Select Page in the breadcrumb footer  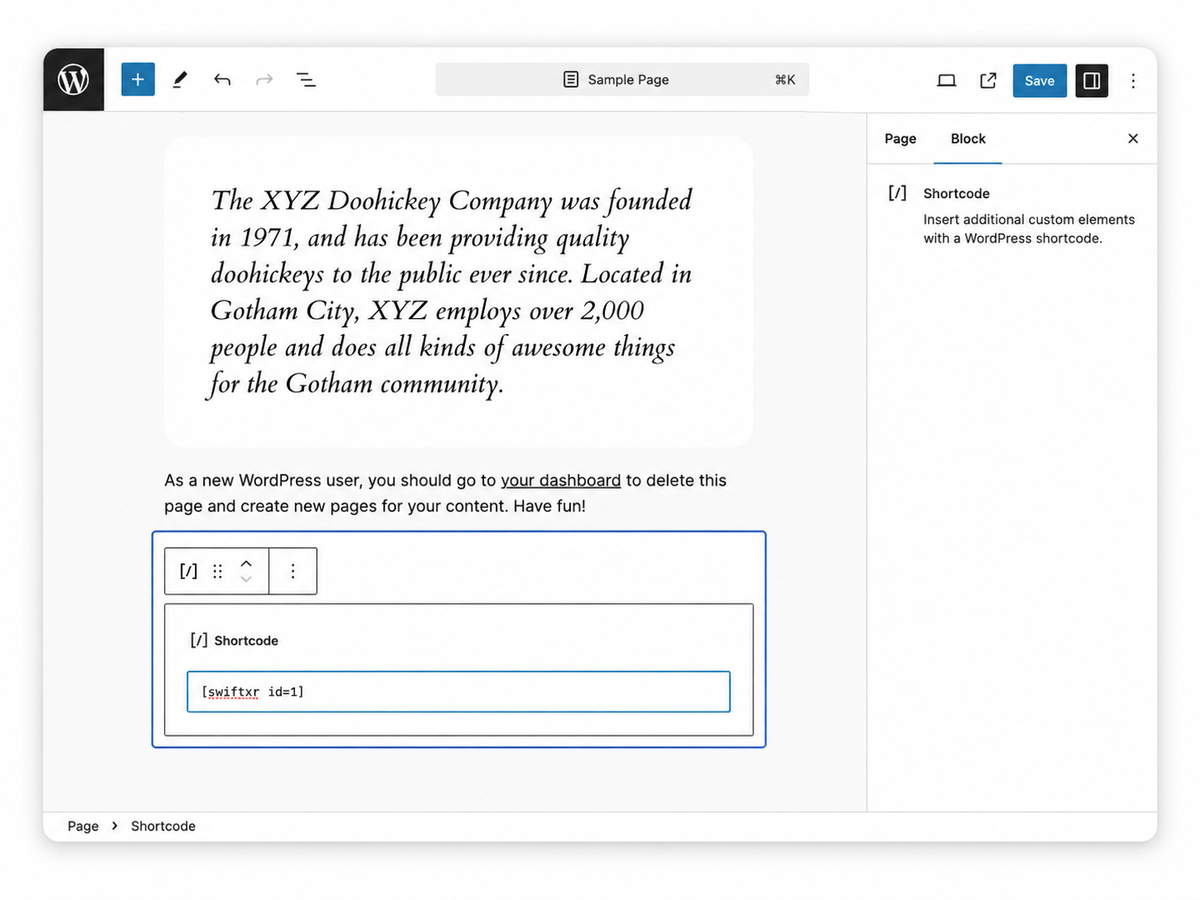tap(83, 826)
